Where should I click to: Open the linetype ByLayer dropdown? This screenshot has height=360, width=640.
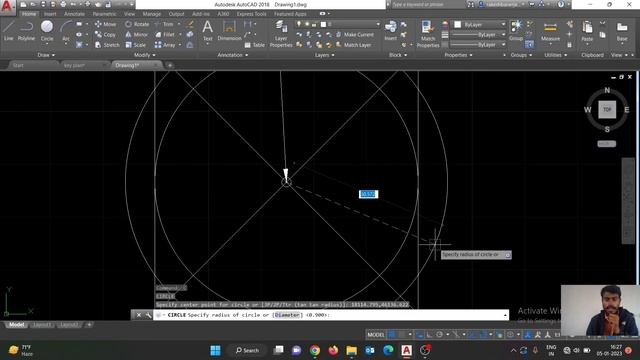478,44
